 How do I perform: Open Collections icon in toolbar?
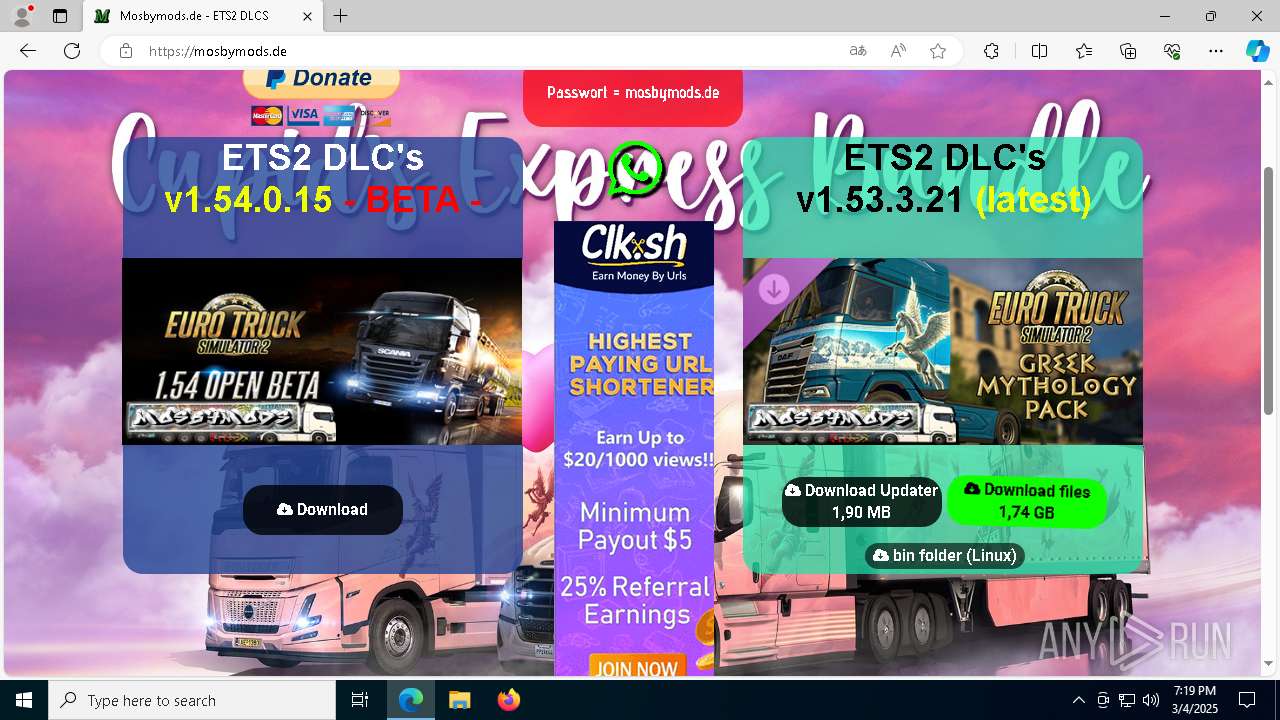tap(1128, 51)
